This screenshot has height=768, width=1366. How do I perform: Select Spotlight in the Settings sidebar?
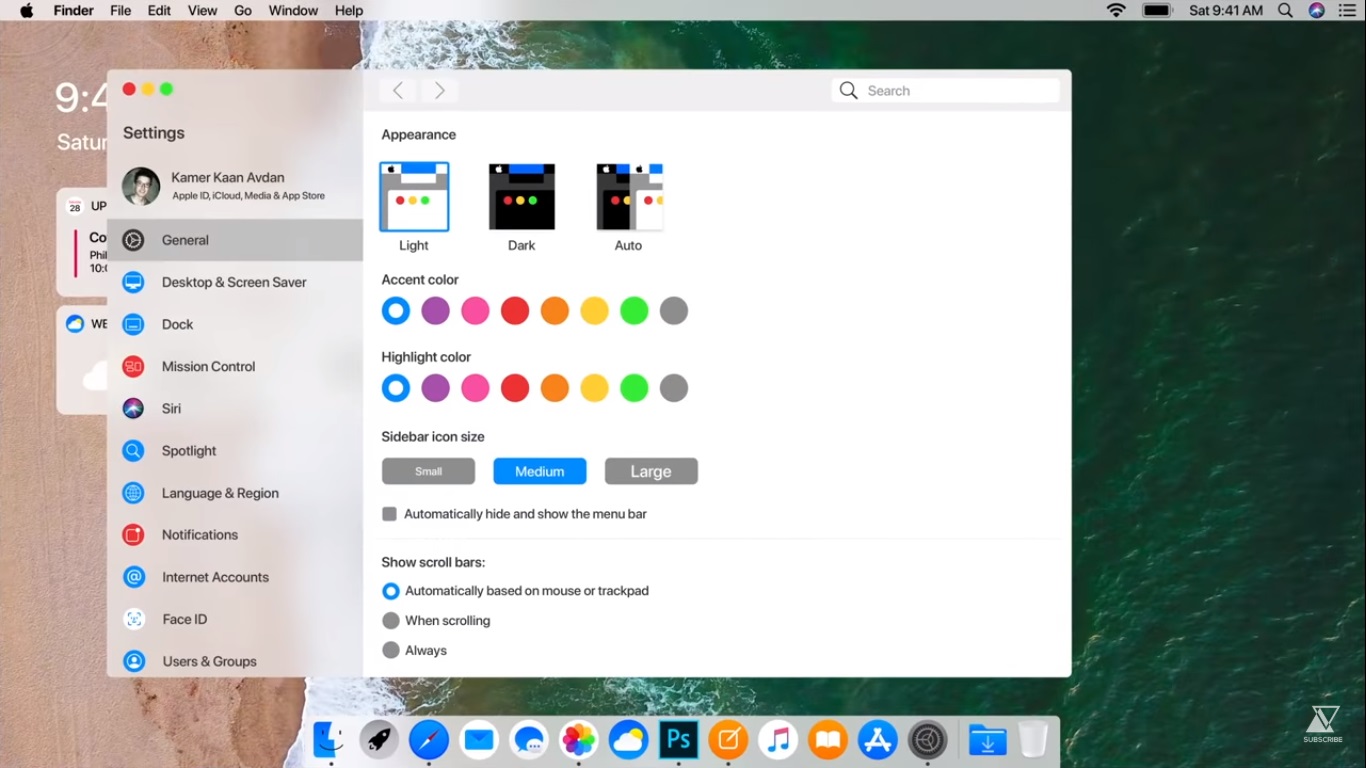coord(235,451)
